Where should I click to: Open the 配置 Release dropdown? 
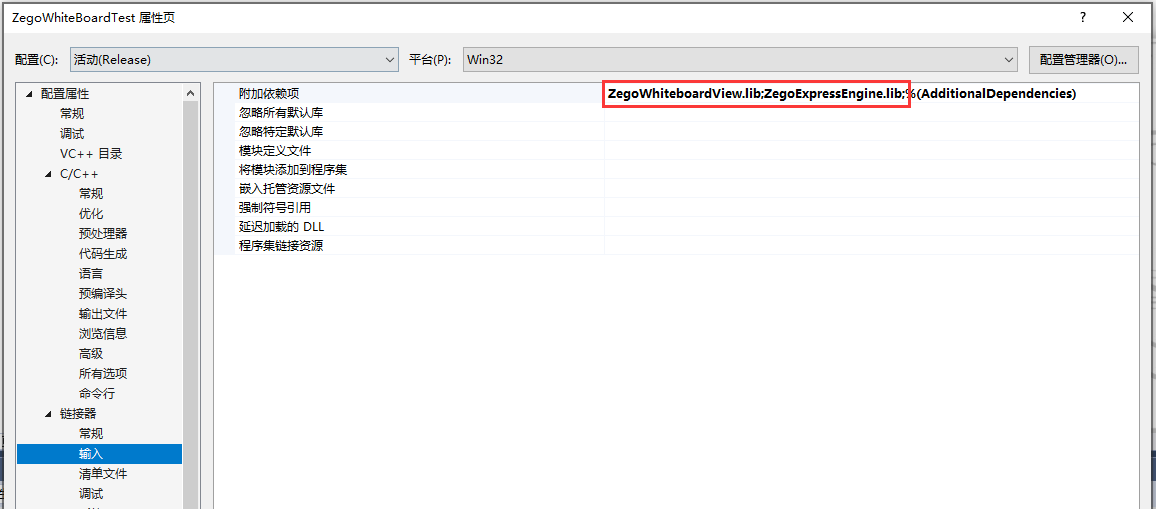(234, 60)
